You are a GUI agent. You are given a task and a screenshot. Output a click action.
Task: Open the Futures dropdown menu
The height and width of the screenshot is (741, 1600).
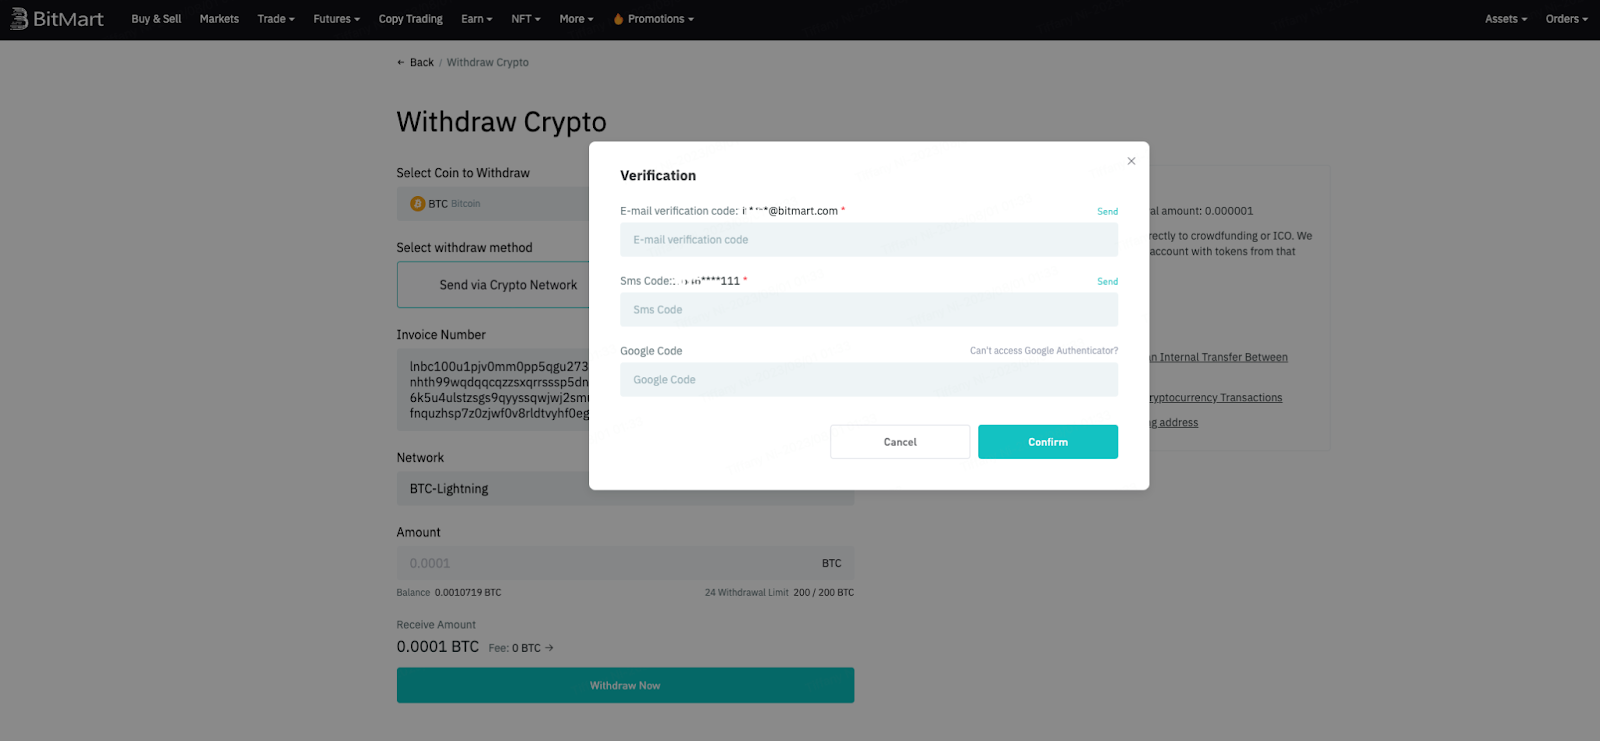(x=337, y=19)
